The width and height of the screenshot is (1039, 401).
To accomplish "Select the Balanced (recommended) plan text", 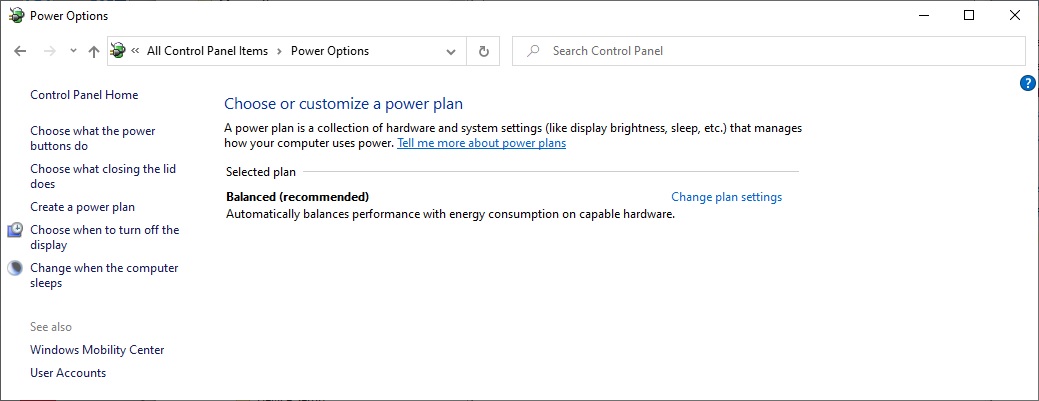I will (x=298, y=197).
